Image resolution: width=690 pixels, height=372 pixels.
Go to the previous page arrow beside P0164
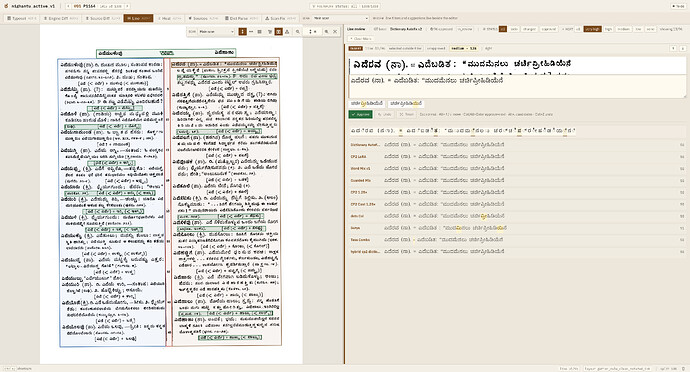69,6
